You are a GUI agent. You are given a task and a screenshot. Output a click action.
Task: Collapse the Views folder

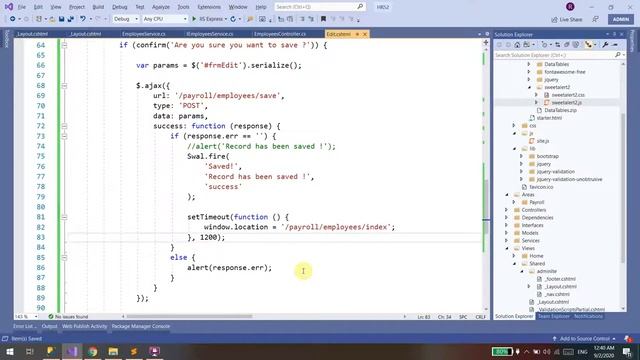(507, 248)
